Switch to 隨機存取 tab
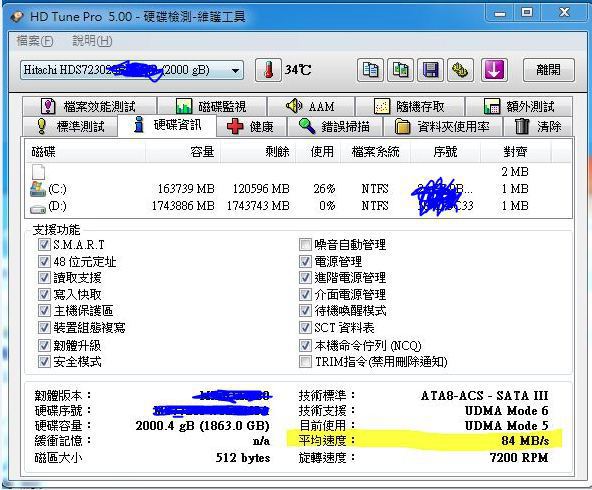 point(410,106)
